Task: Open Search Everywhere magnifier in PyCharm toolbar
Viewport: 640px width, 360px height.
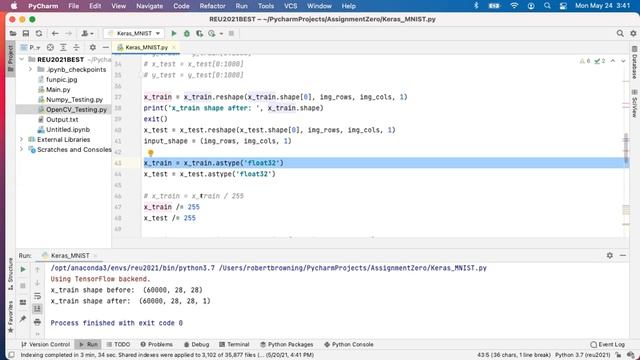Action: click(x=620, y=33)
